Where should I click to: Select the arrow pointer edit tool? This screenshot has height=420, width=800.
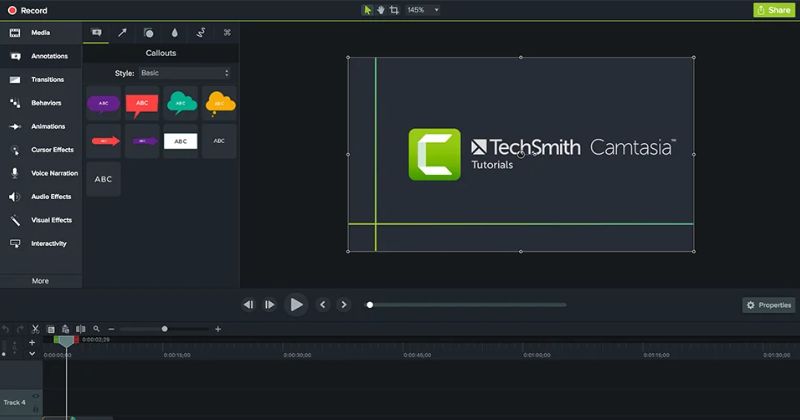367,10
